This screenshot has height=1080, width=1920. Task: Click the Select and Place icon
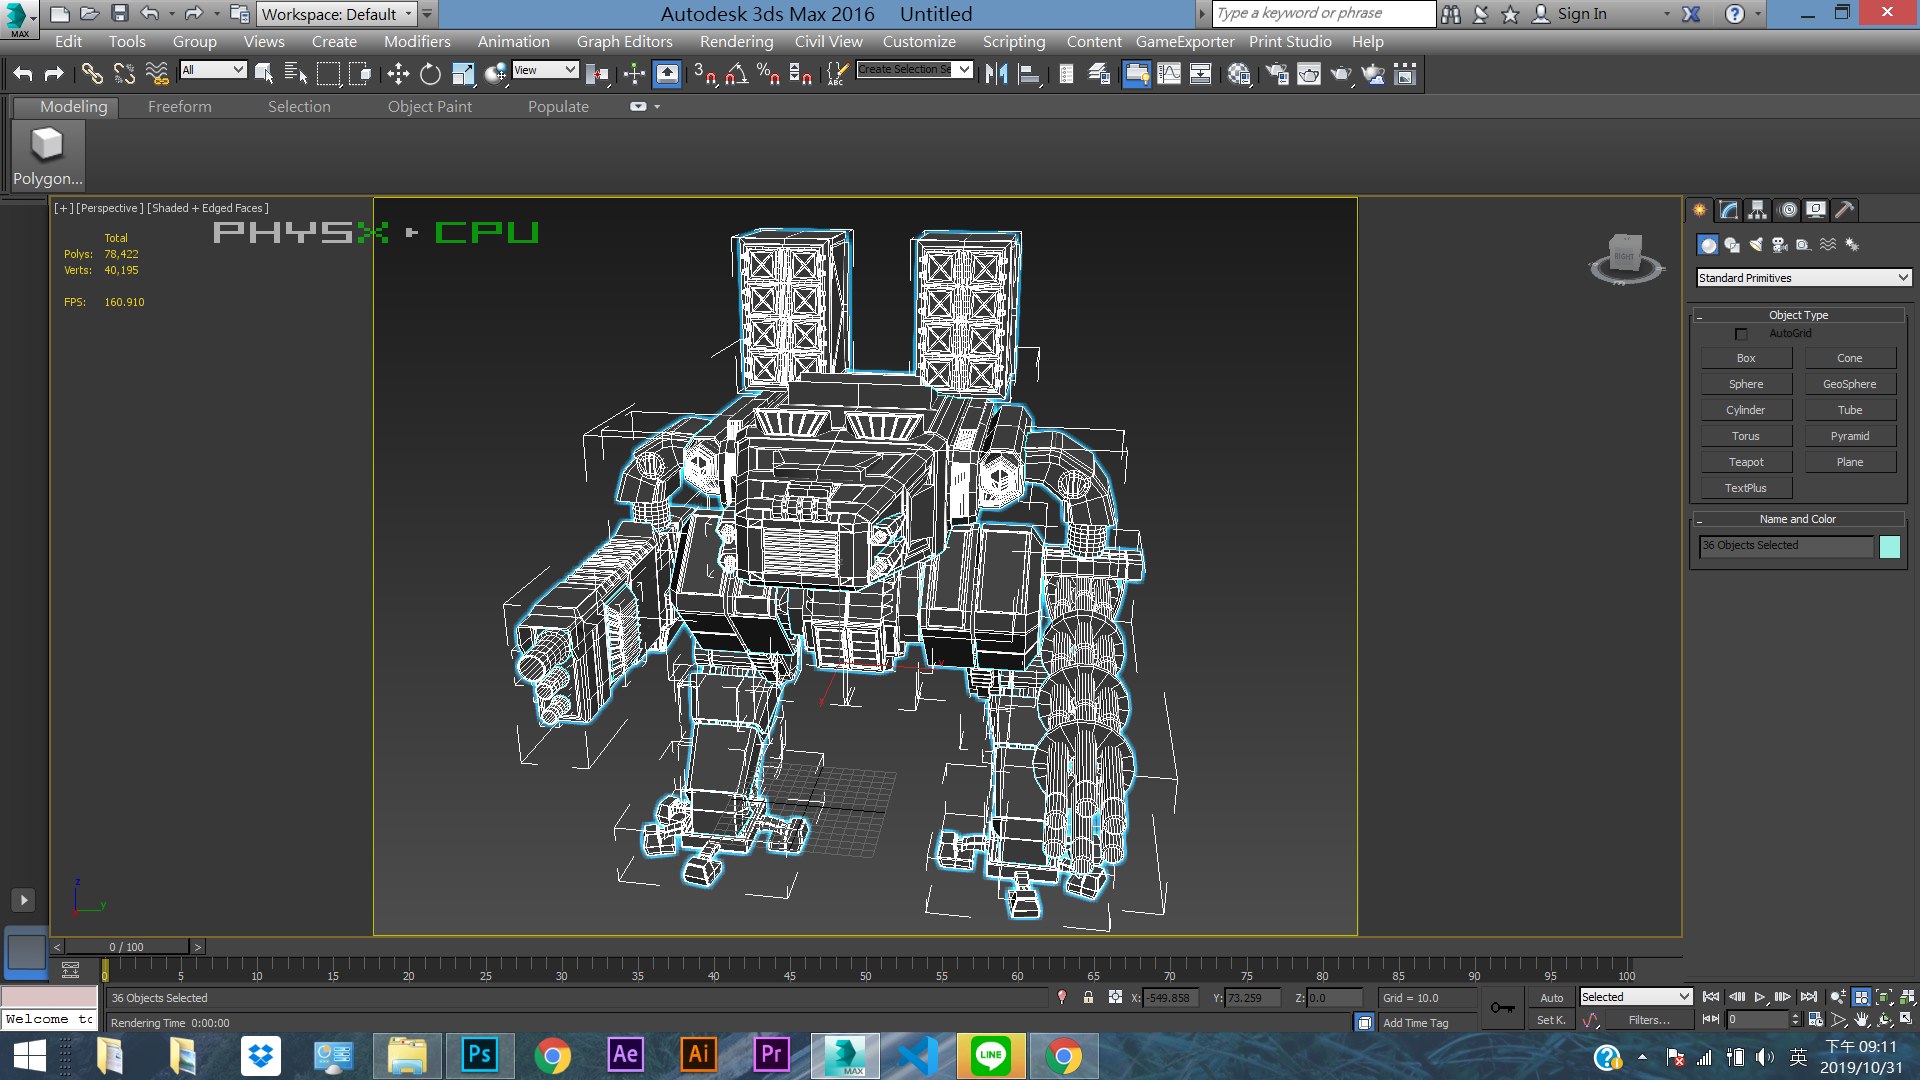tap(495, 73)
